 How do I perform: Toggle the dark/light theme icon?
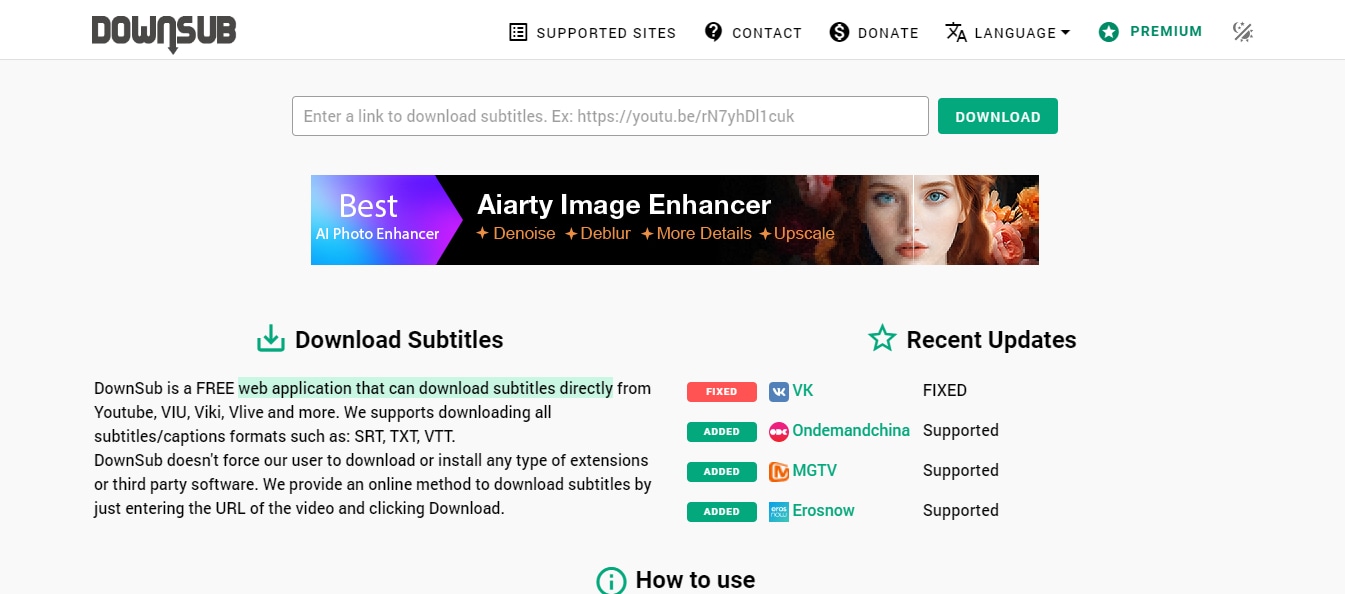tap(1243, 32)
